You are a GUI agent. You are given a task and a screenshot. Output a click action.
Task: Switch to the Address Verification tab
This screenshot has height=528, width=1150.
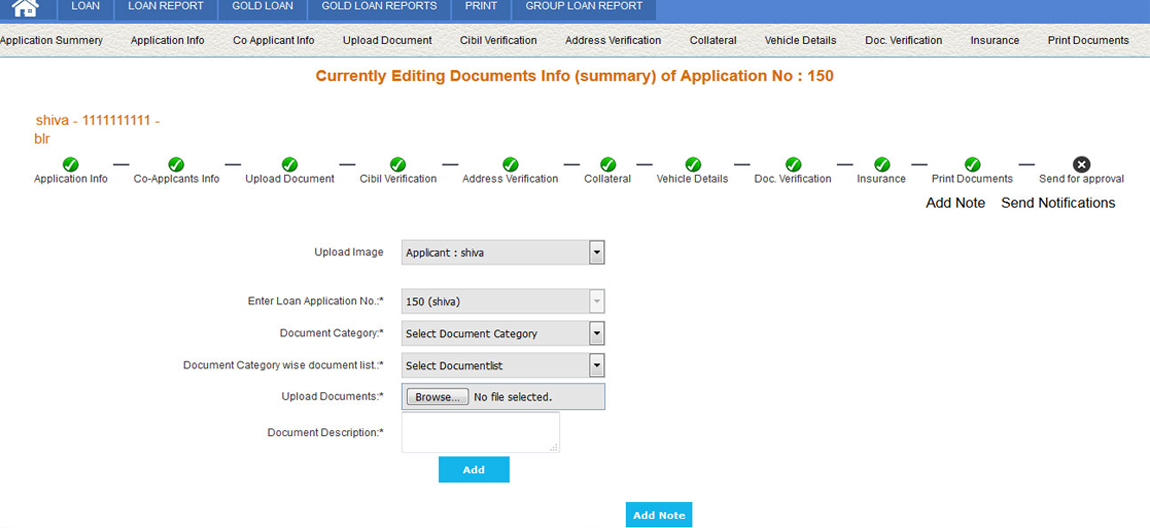point(612,41)
